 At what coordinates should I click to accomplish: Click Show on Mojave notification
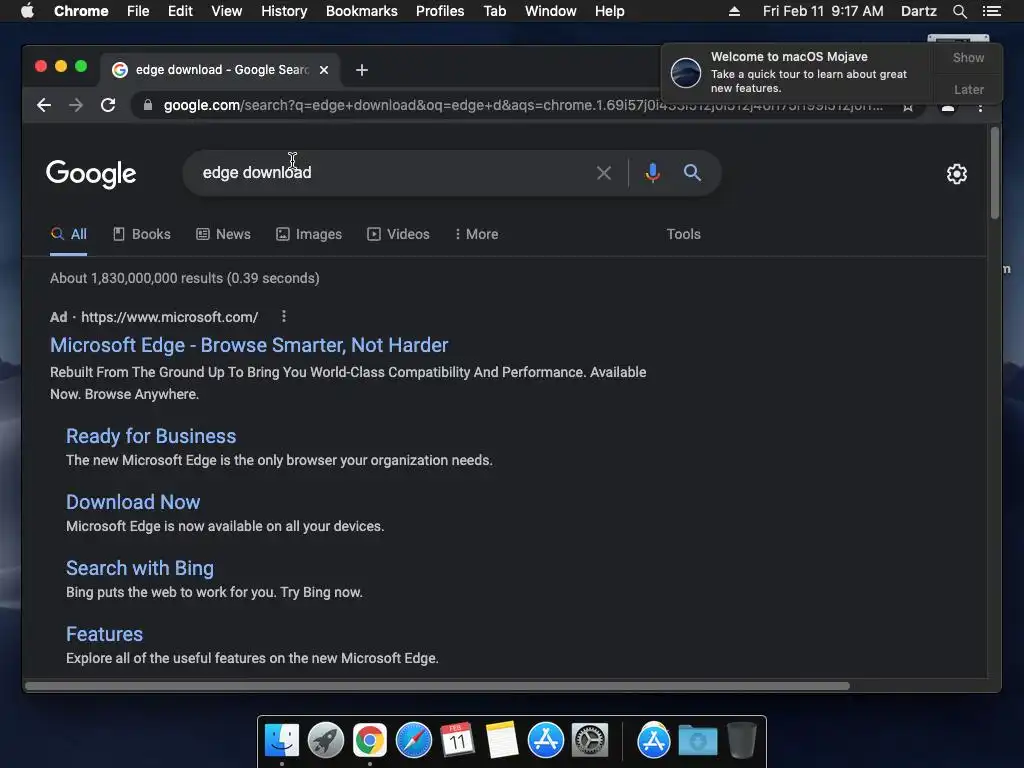pyautogui.click(x=968, y=58)
